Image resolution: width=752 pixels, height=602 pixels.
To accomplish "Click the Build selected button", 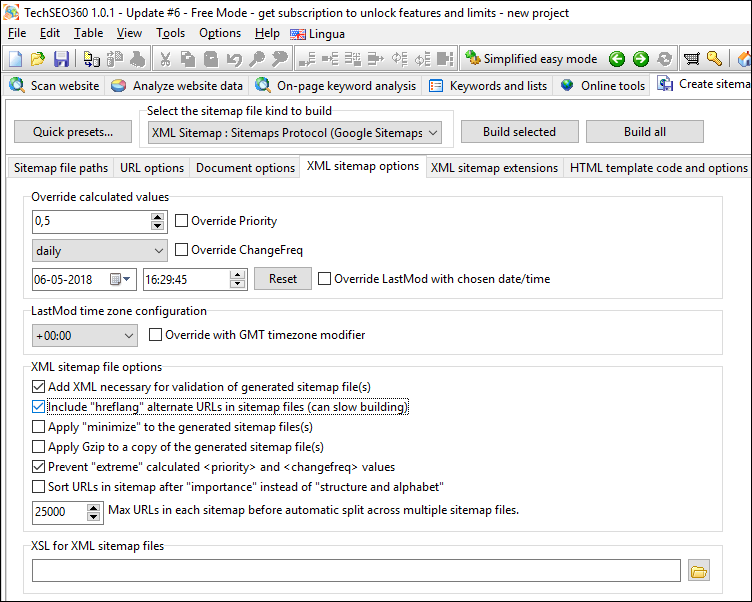I will coord(519,132).
